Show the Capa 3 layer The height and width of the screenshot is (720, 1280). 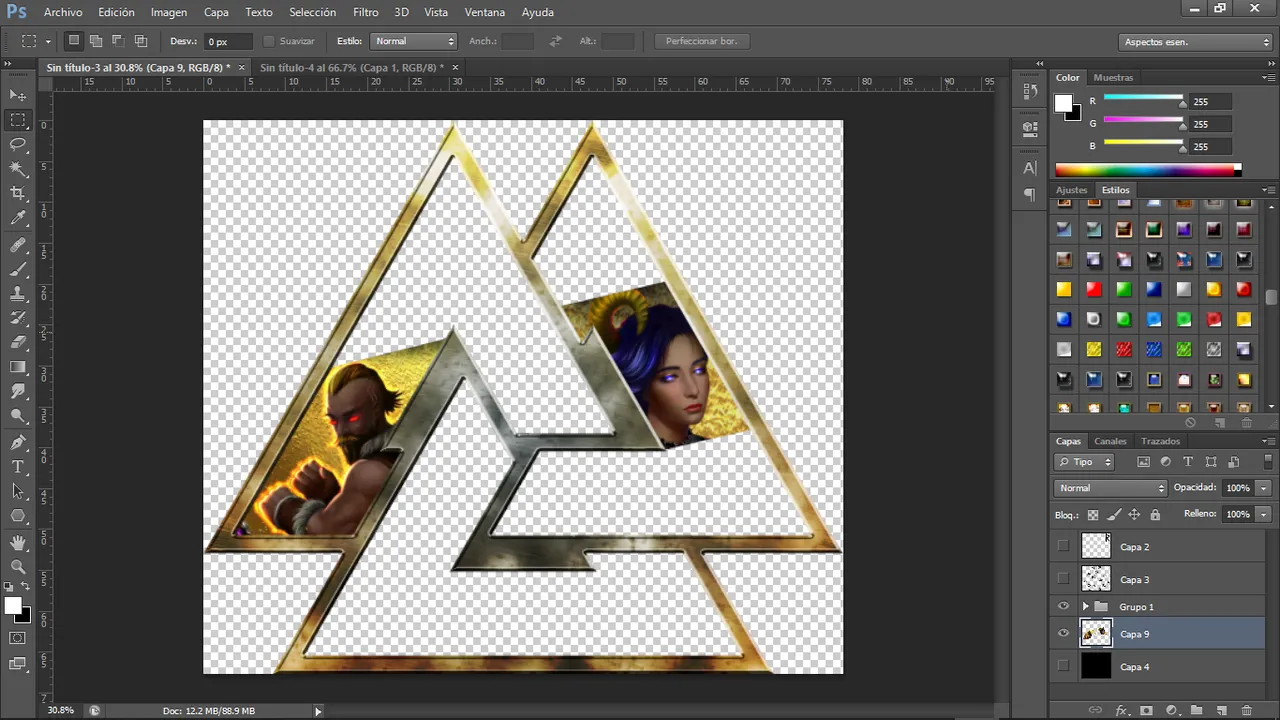pos(1063,578)
